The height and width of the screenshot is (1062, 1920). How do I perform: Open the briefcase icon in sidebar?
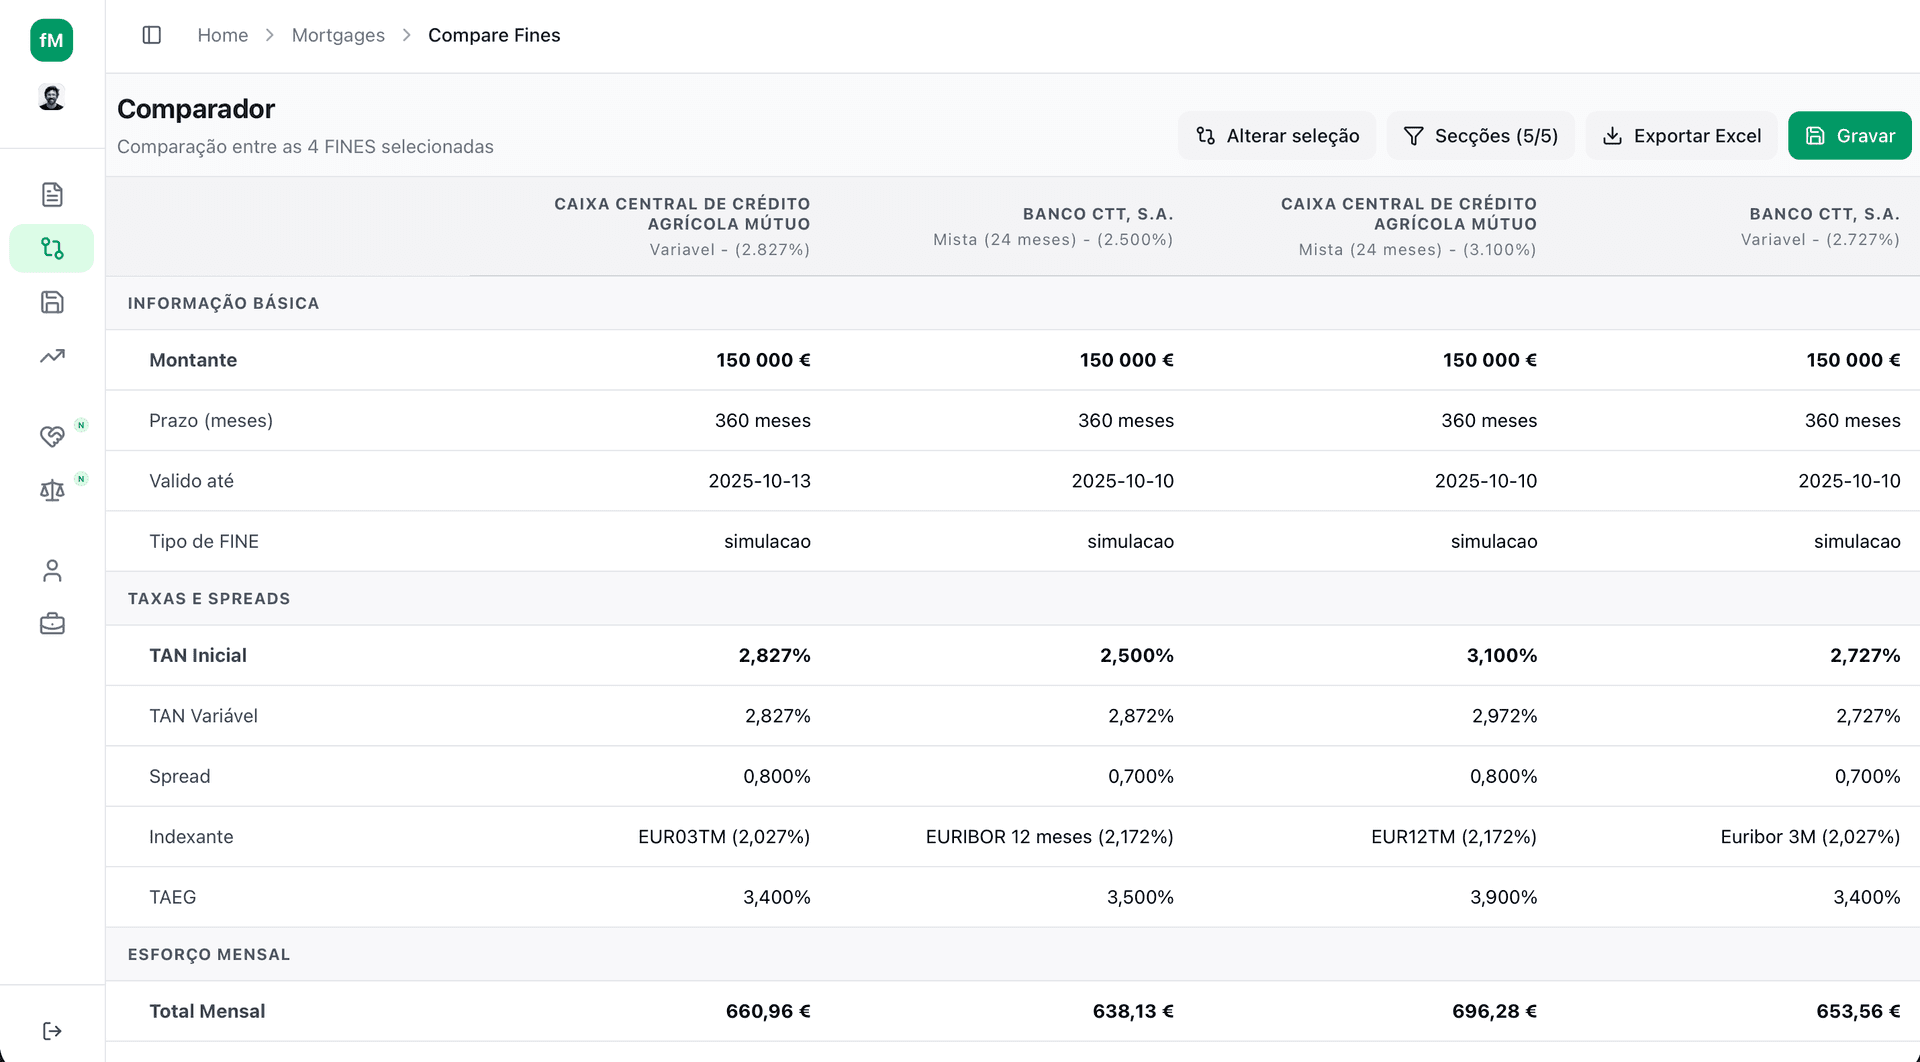tap(52, 624)
